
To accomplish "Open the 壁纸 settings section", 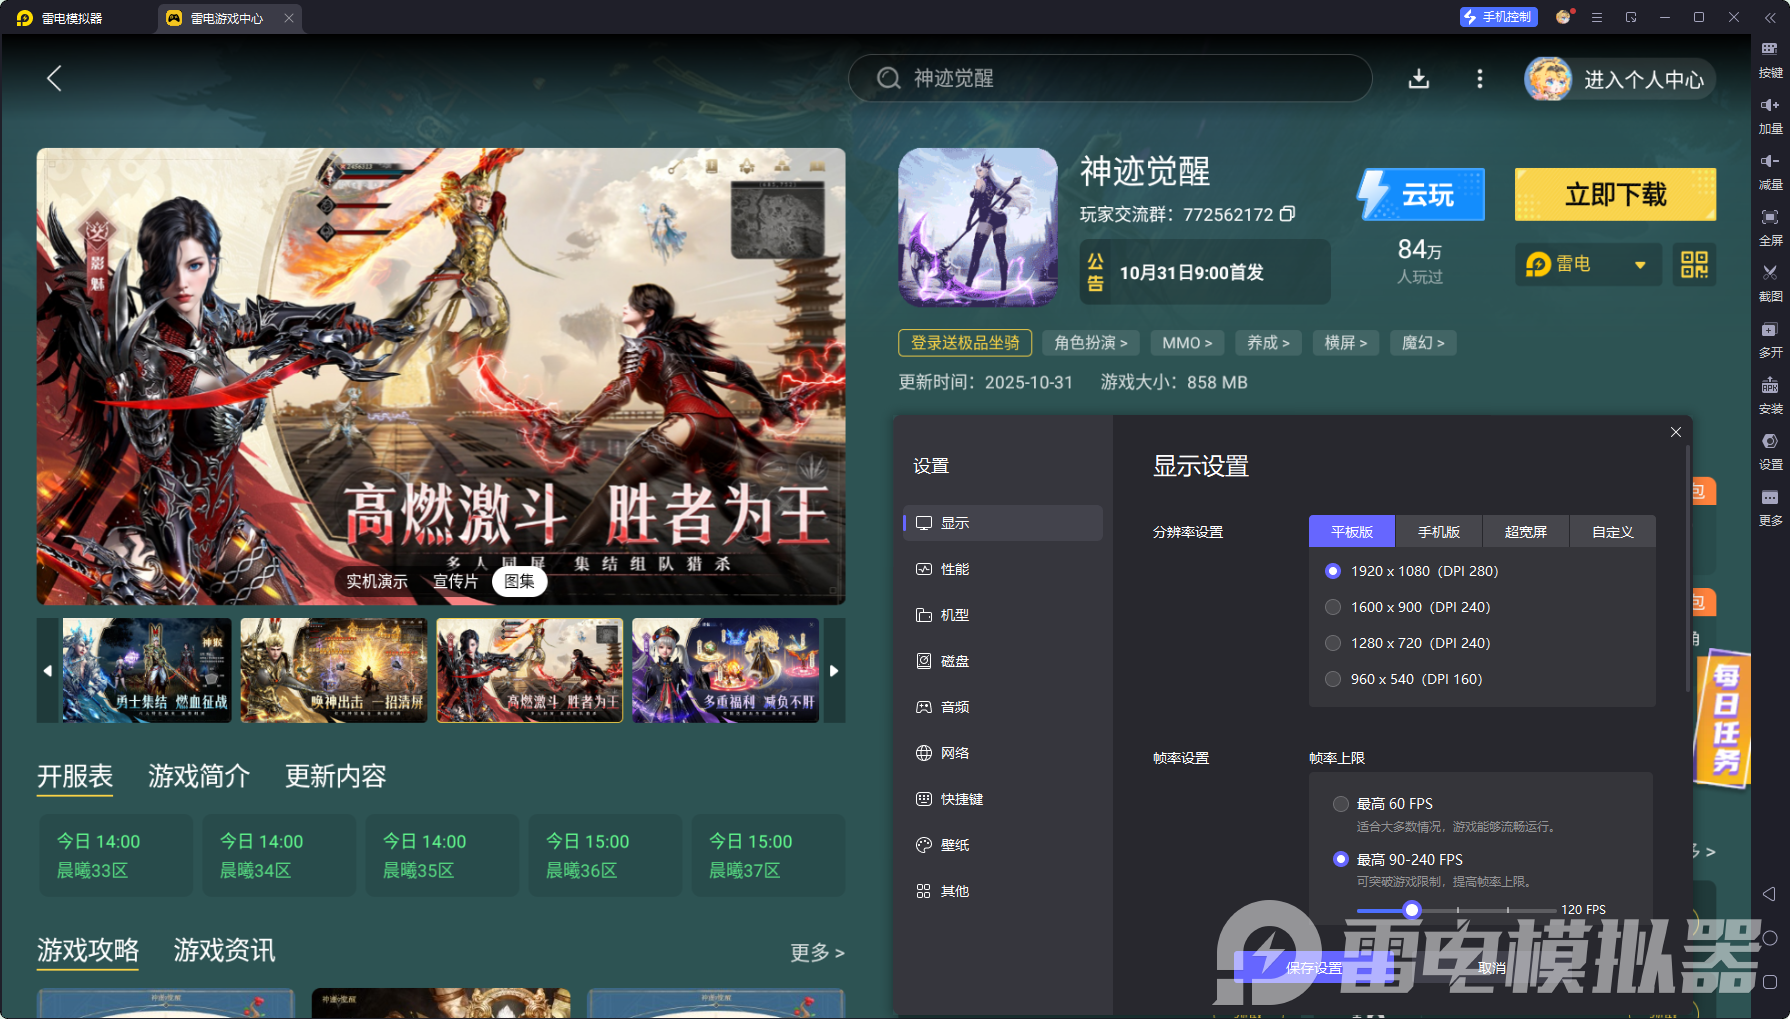I will click(x=953, y=844).
